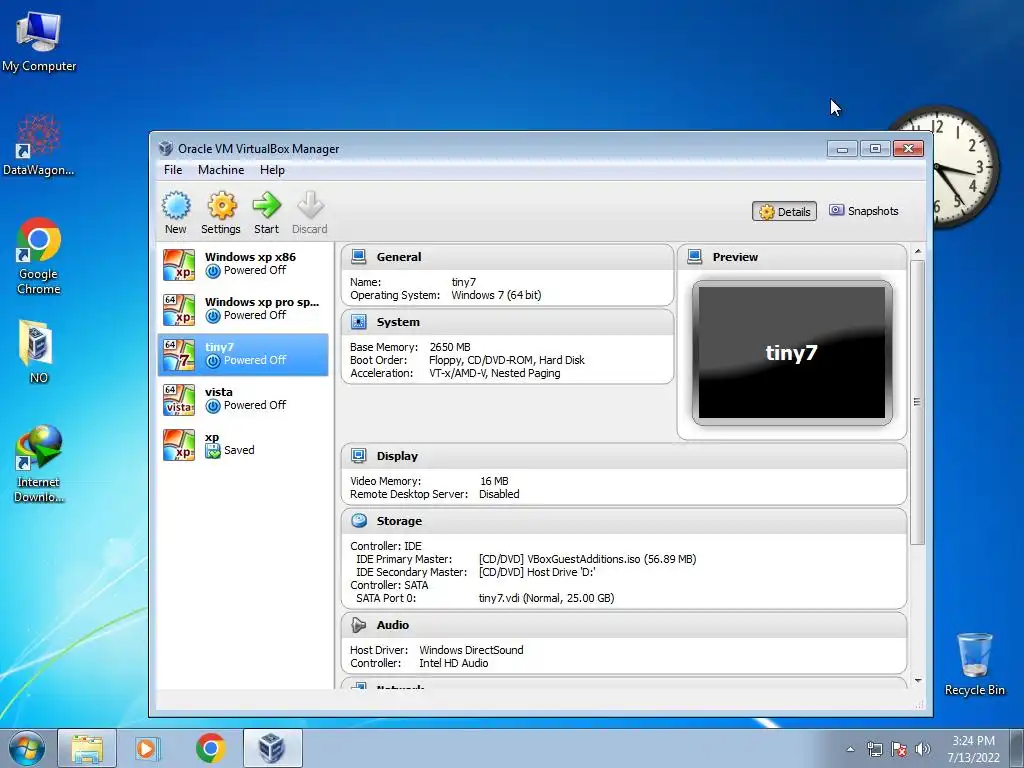Click the network tray icon
The image size is (1024, 768).
tap(874, 749)
